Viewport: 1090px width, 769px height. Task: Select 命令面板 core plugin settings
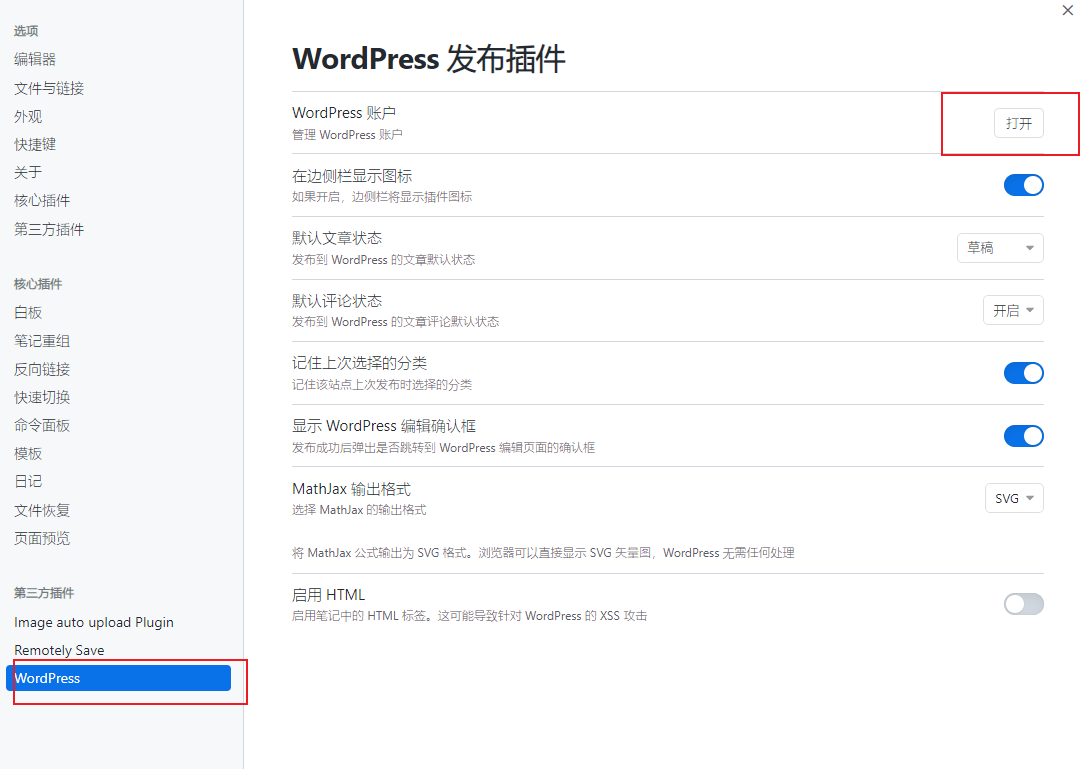coord(42,425)
